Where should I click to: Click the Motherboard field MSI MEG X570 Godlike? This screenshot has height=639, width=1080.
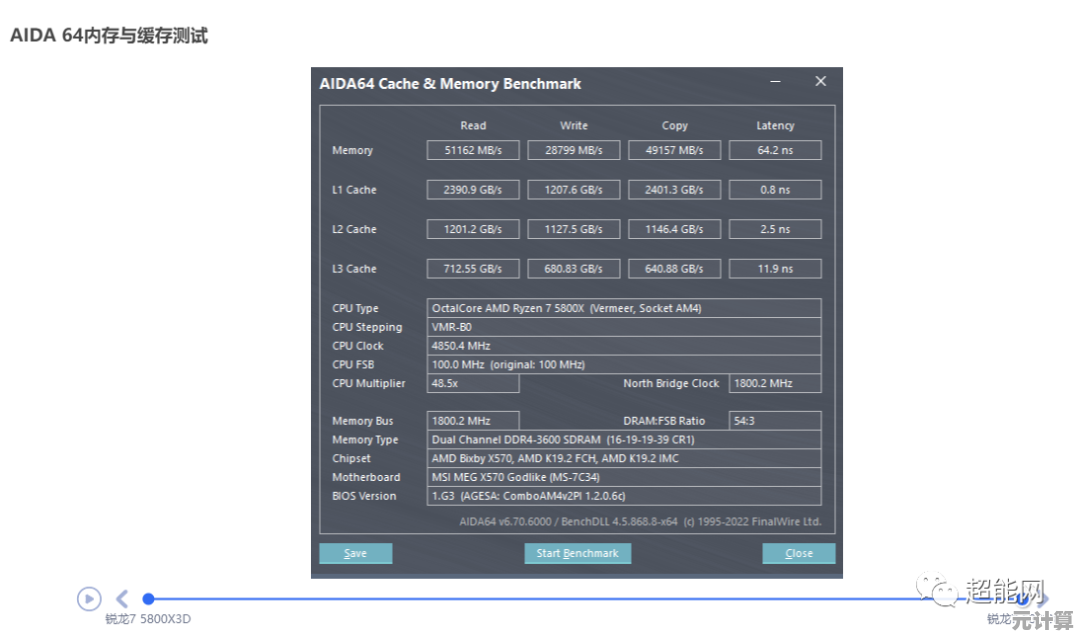[x=624, y=477]
